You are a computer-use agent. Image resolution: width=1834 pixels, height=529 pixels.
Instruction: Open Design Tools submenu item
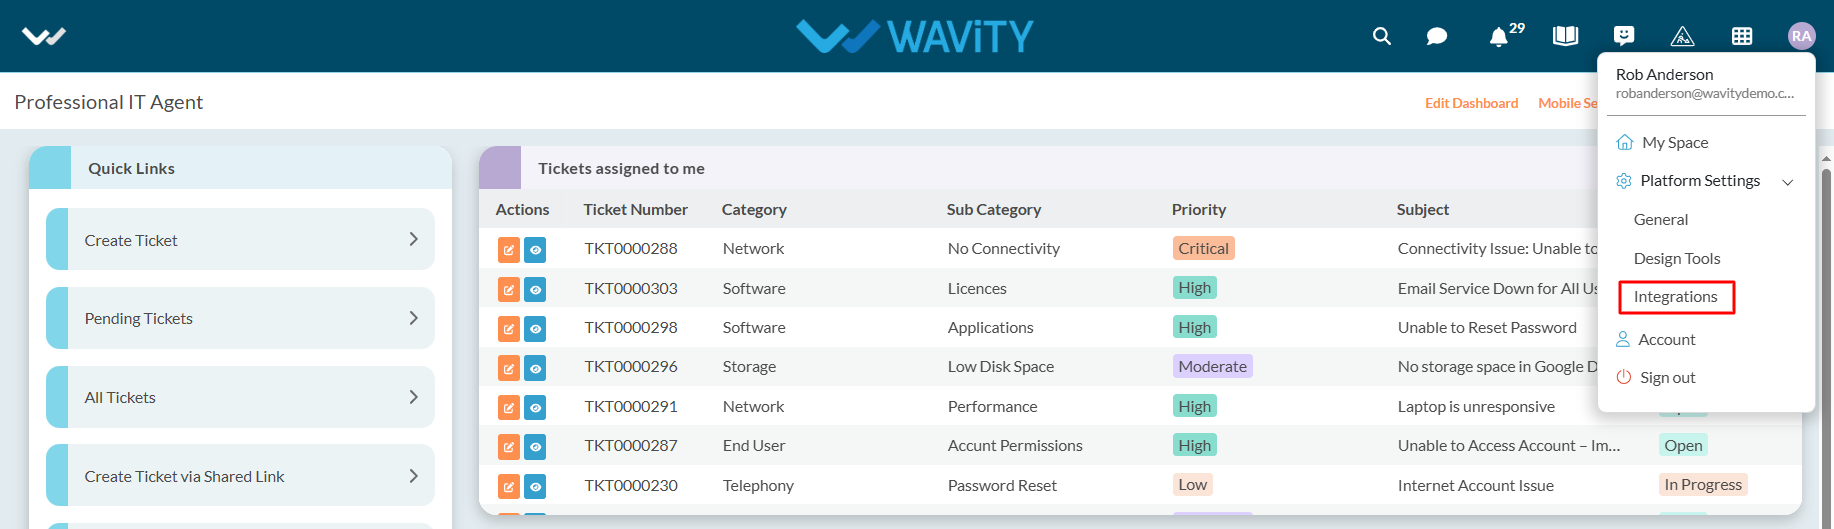[x=1677, y=259]
